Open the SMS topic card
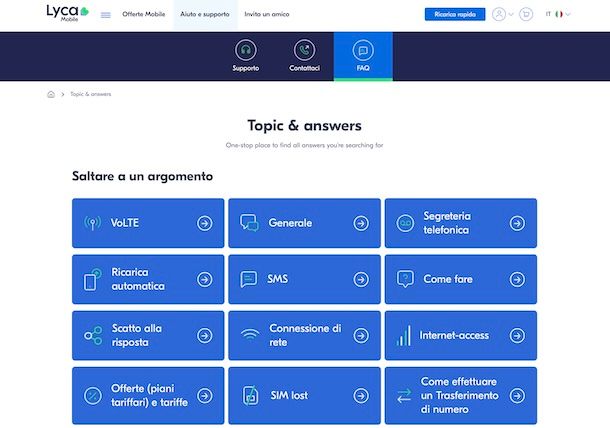This screenshot has width=610, height=428. pos(304,279)
